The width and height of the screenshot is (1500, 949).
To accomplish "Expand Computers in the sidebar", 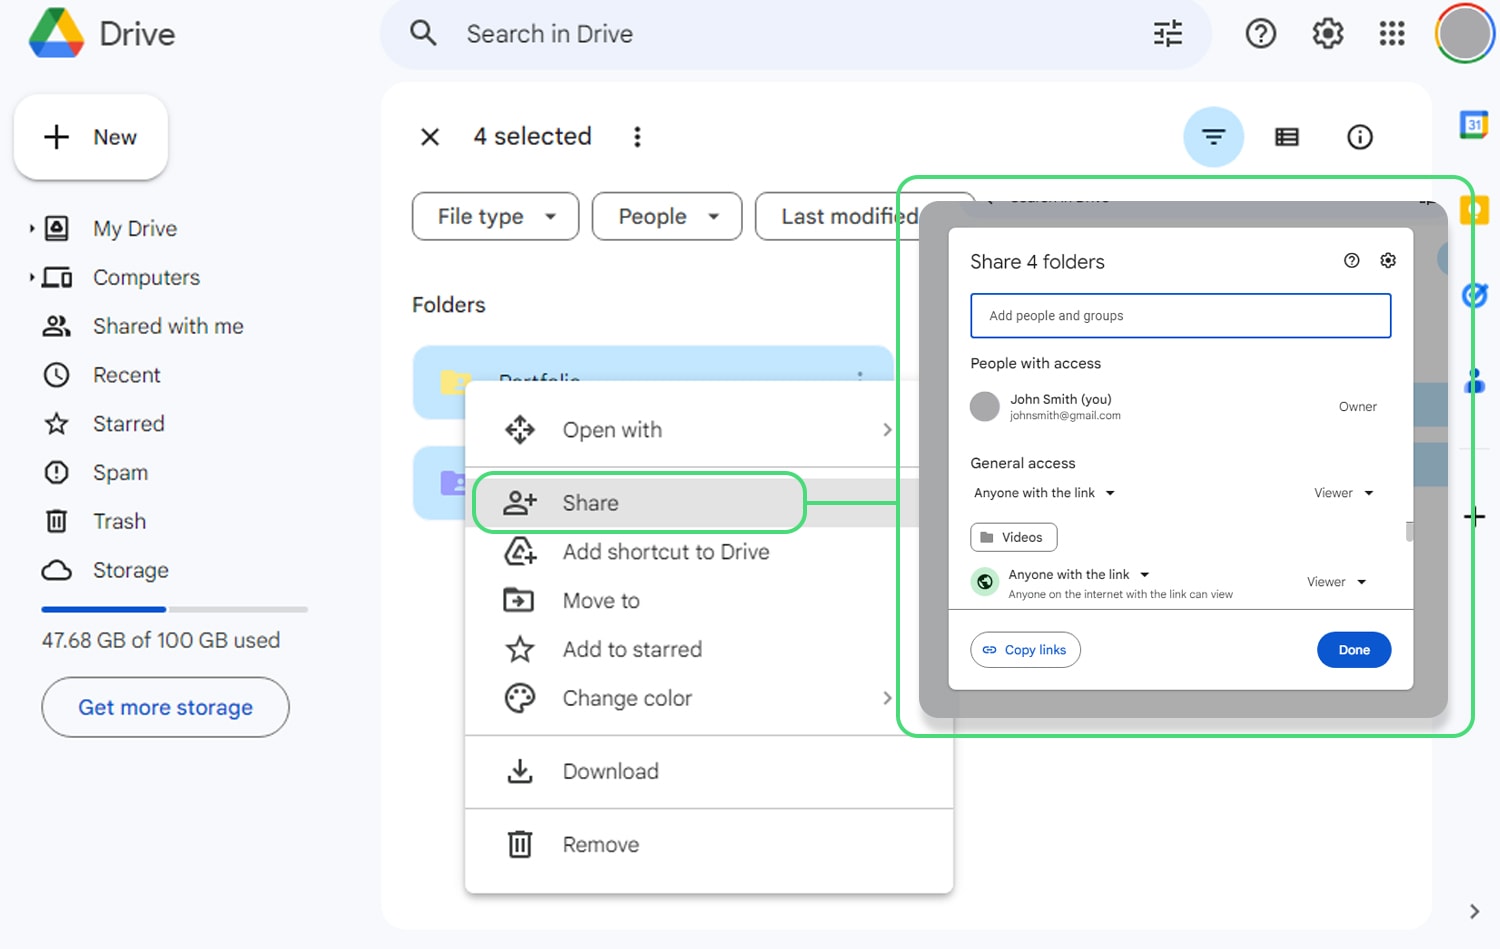I will tap(32, 277).
